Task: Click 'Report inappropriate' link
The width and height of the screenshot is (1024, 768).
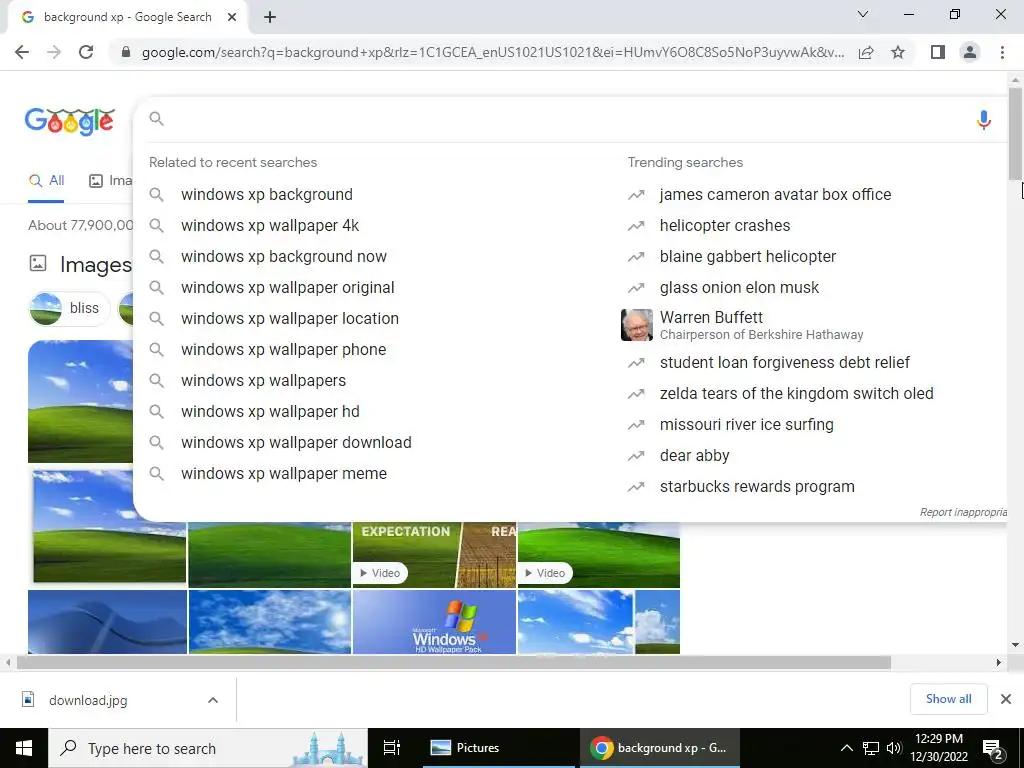Action: pyautogui.click(x=963, y=512)
